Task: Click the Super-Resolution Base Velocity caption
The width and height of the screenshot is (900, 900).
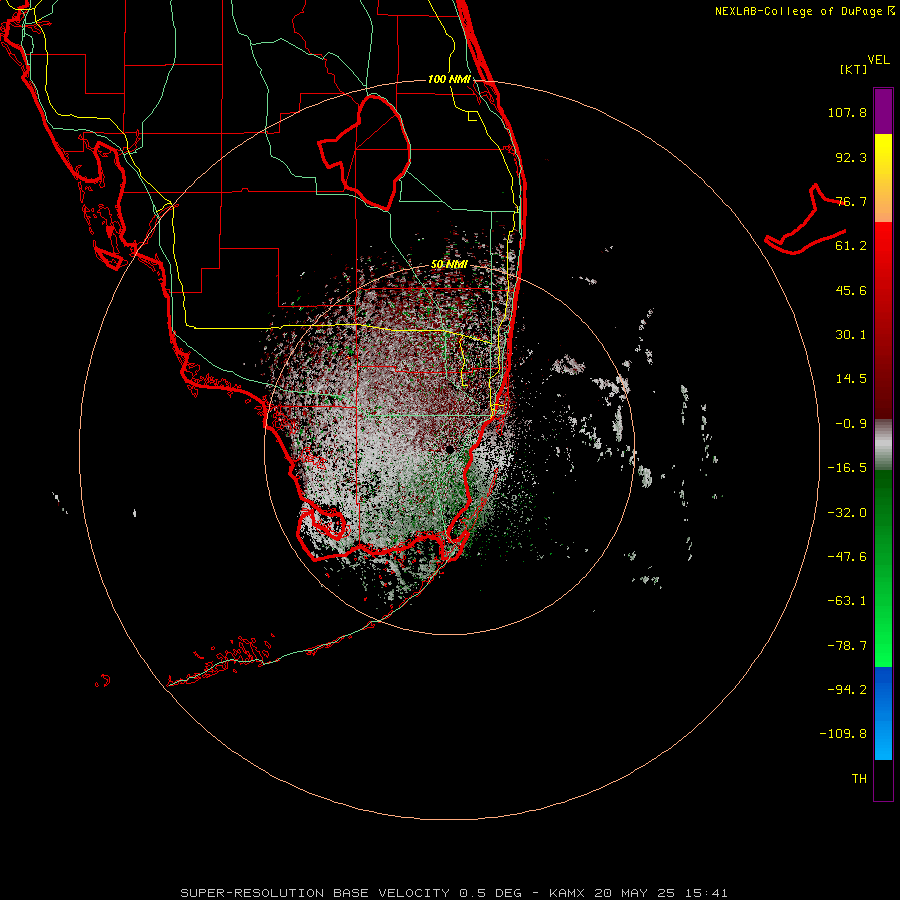Action: pos(453,893)
